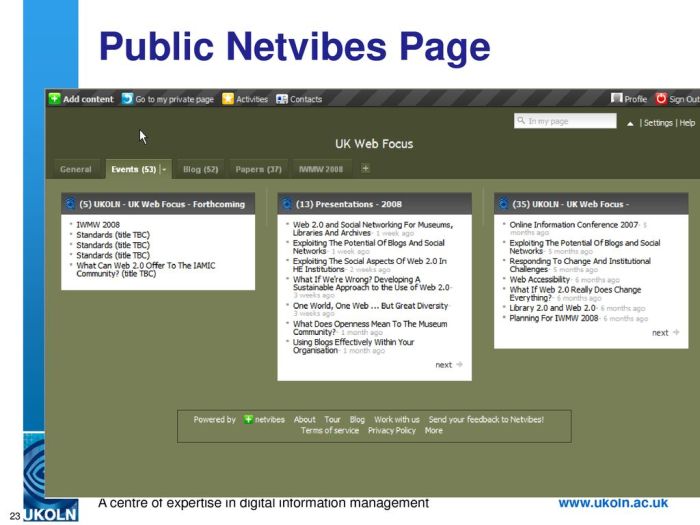The width and height of the screenshot is (700, 525).
Task: Click the Contacts card icon
Action: point(282,99)
